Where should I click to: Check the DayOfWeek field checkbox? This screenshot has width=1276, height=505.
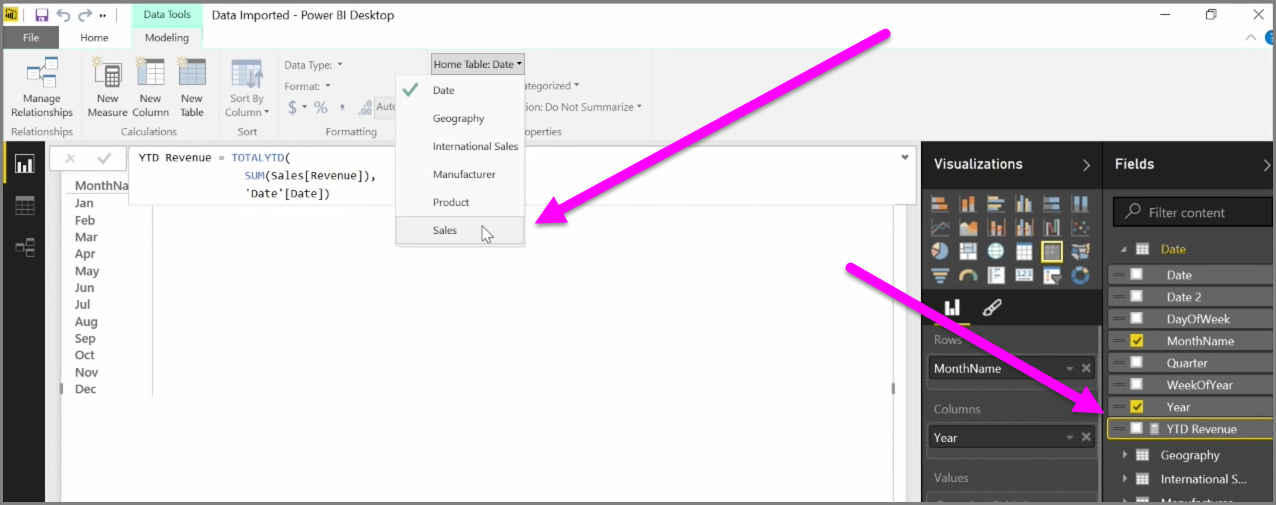(x=1136, y=319)
